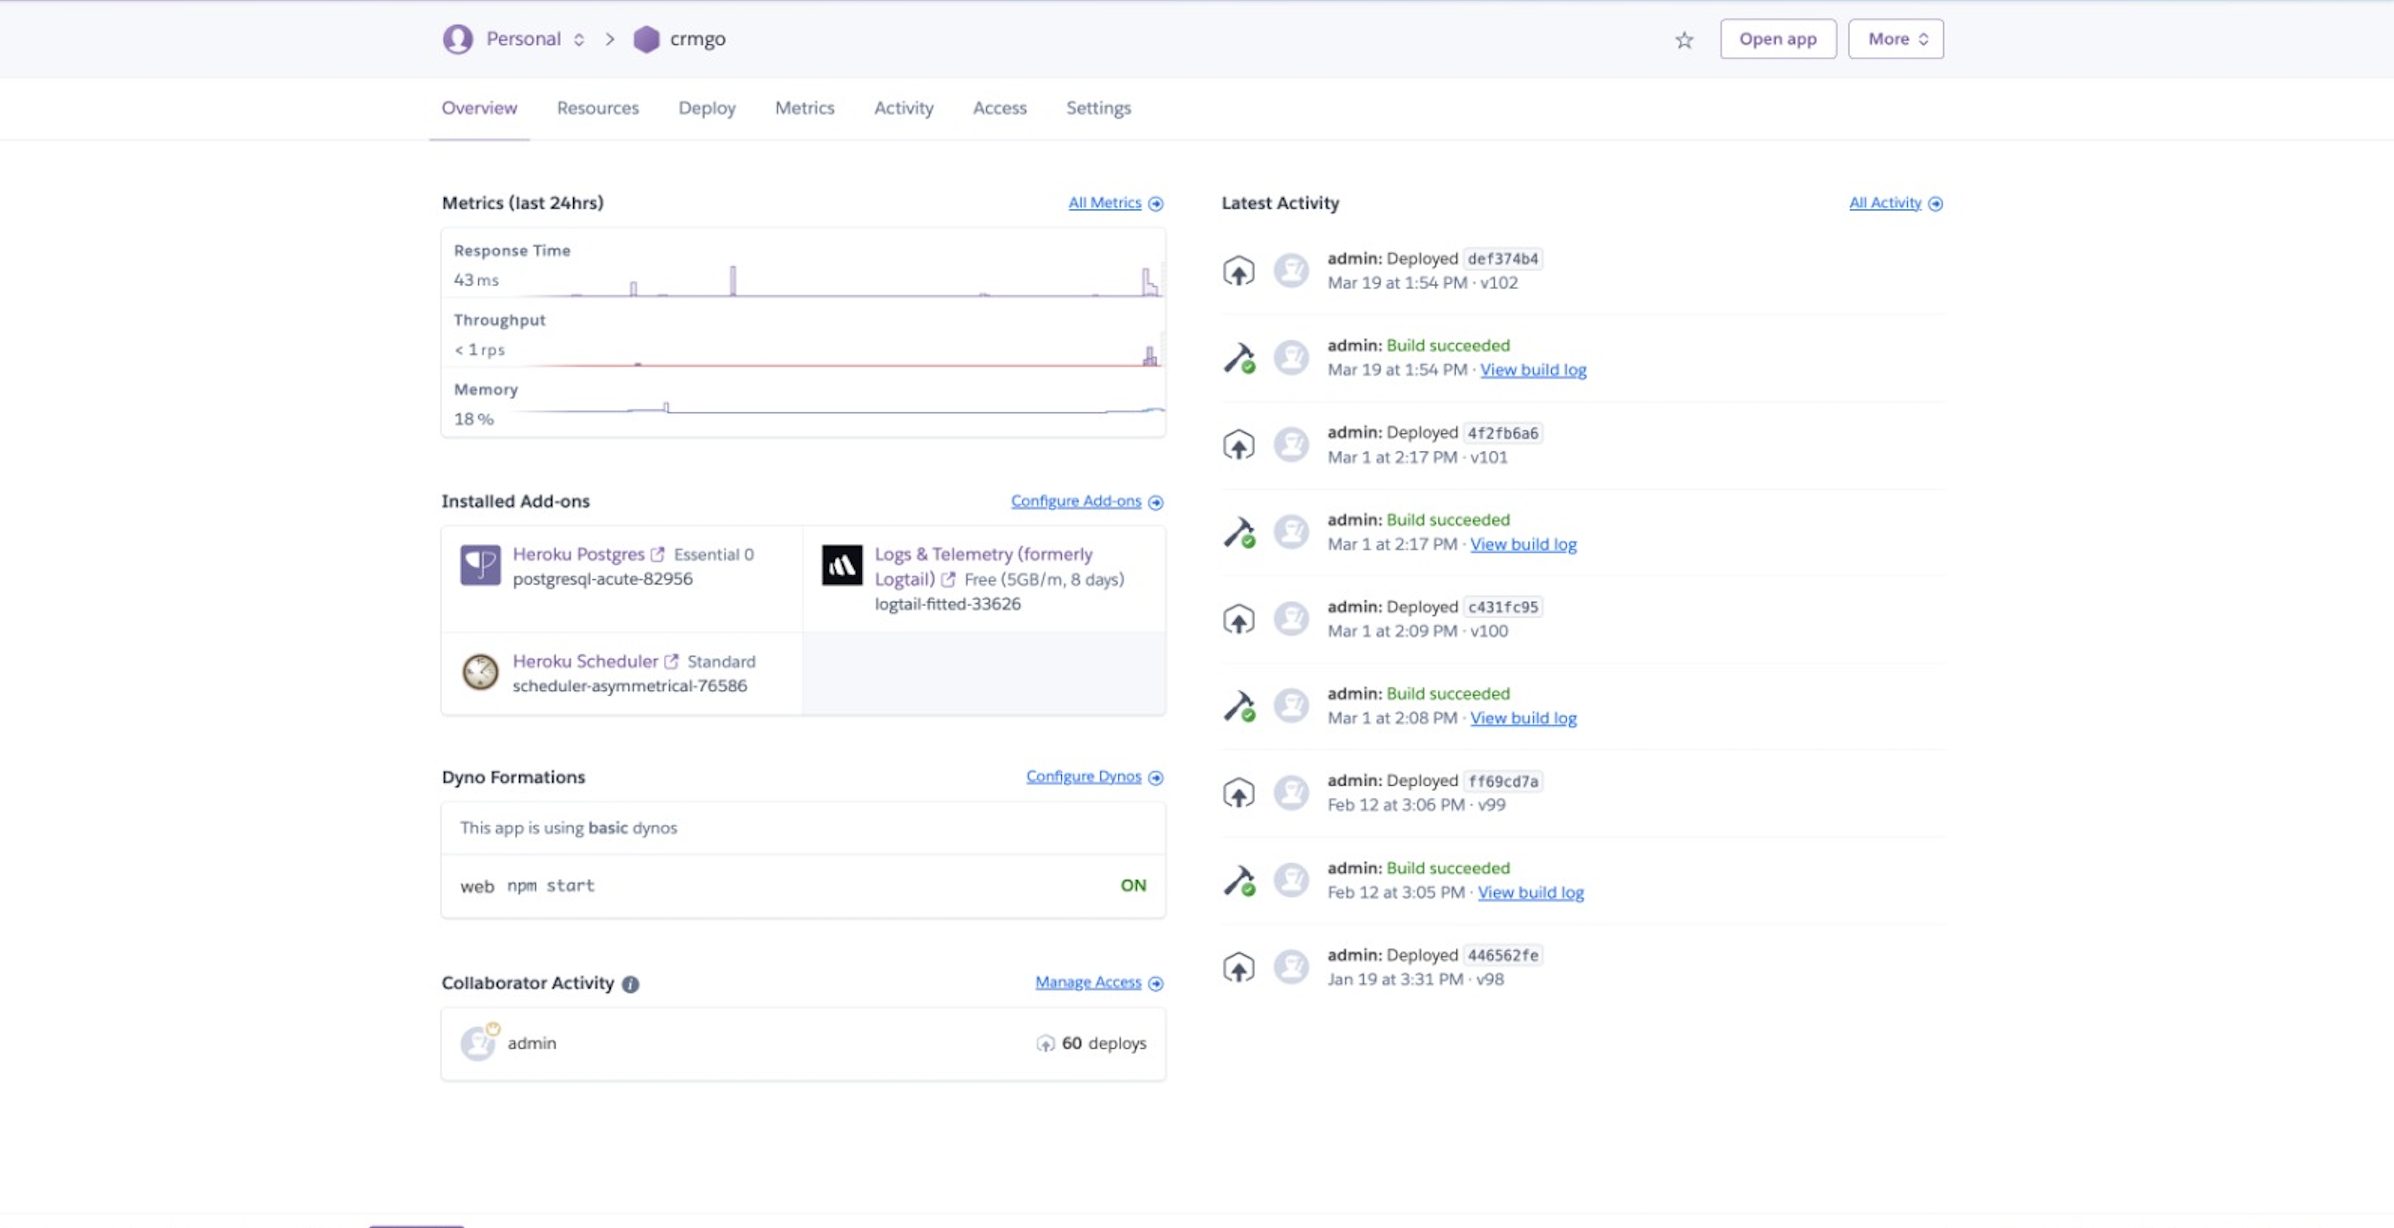The image size is (2394, 1228).
Task: Click the Collaborator Activity info icon
Action: (630, 984)
